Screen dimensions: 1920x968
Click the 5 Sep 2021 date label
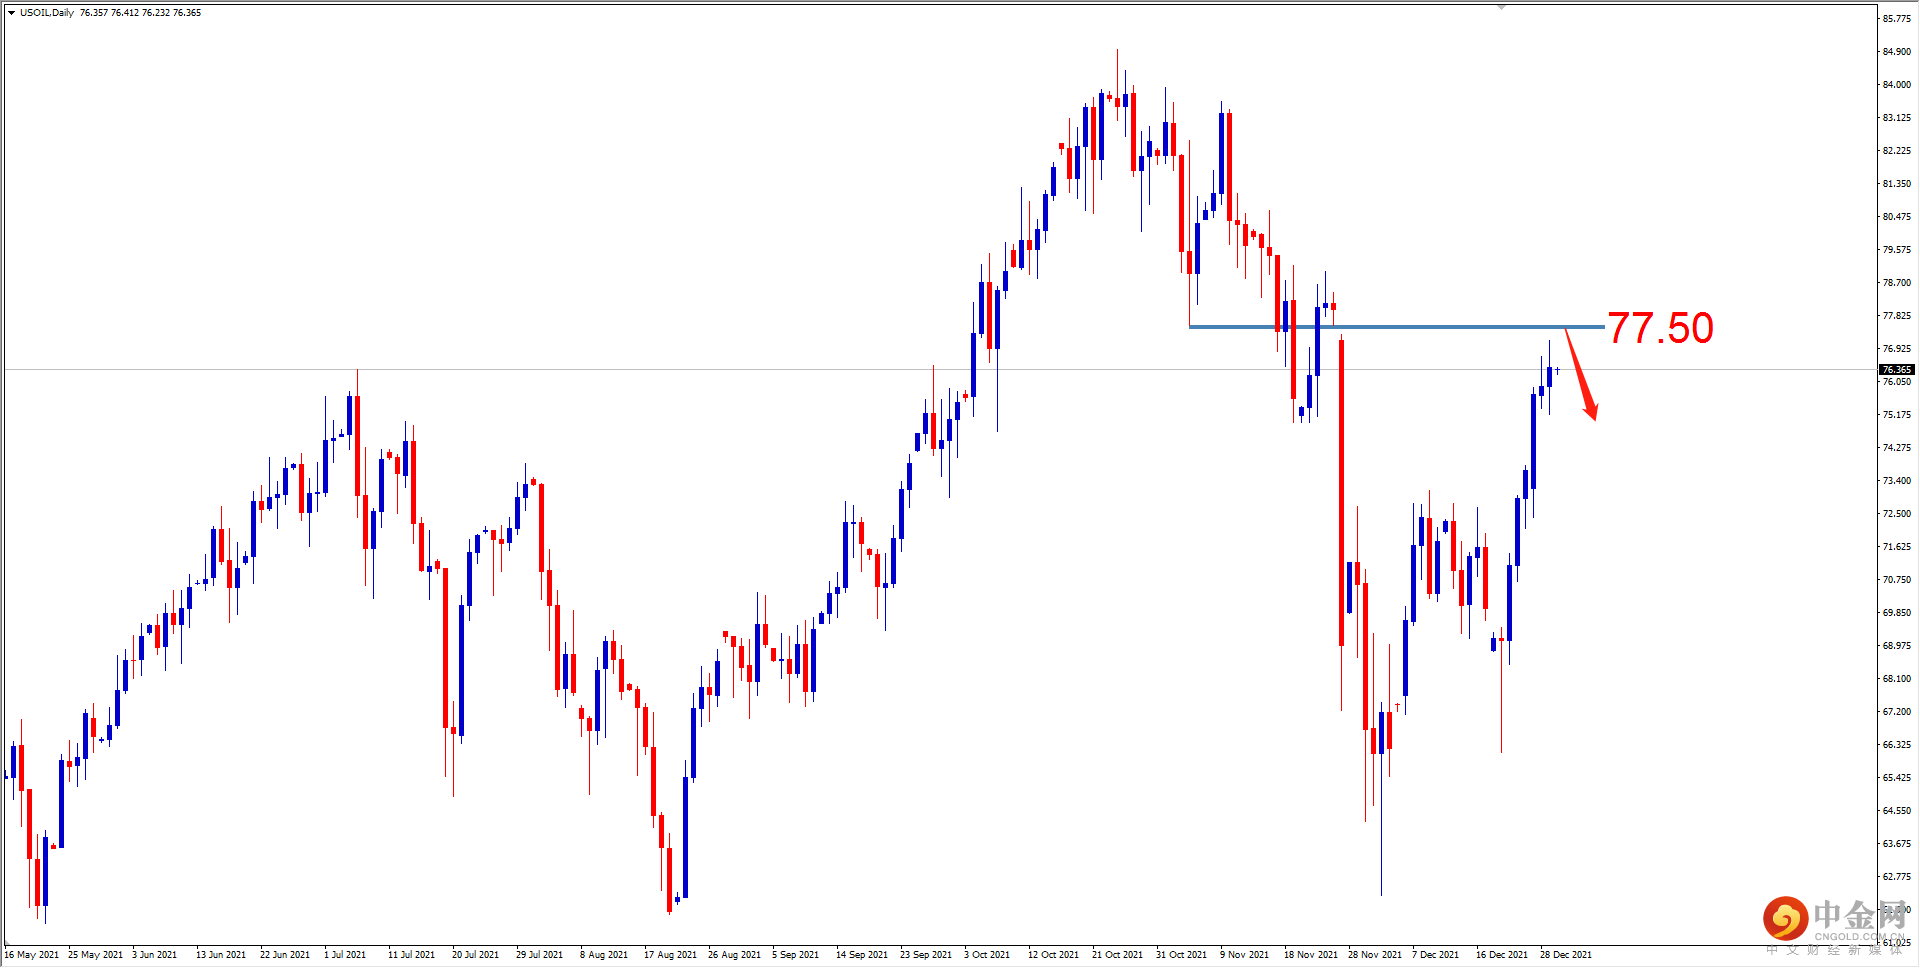tap(795, 955)
